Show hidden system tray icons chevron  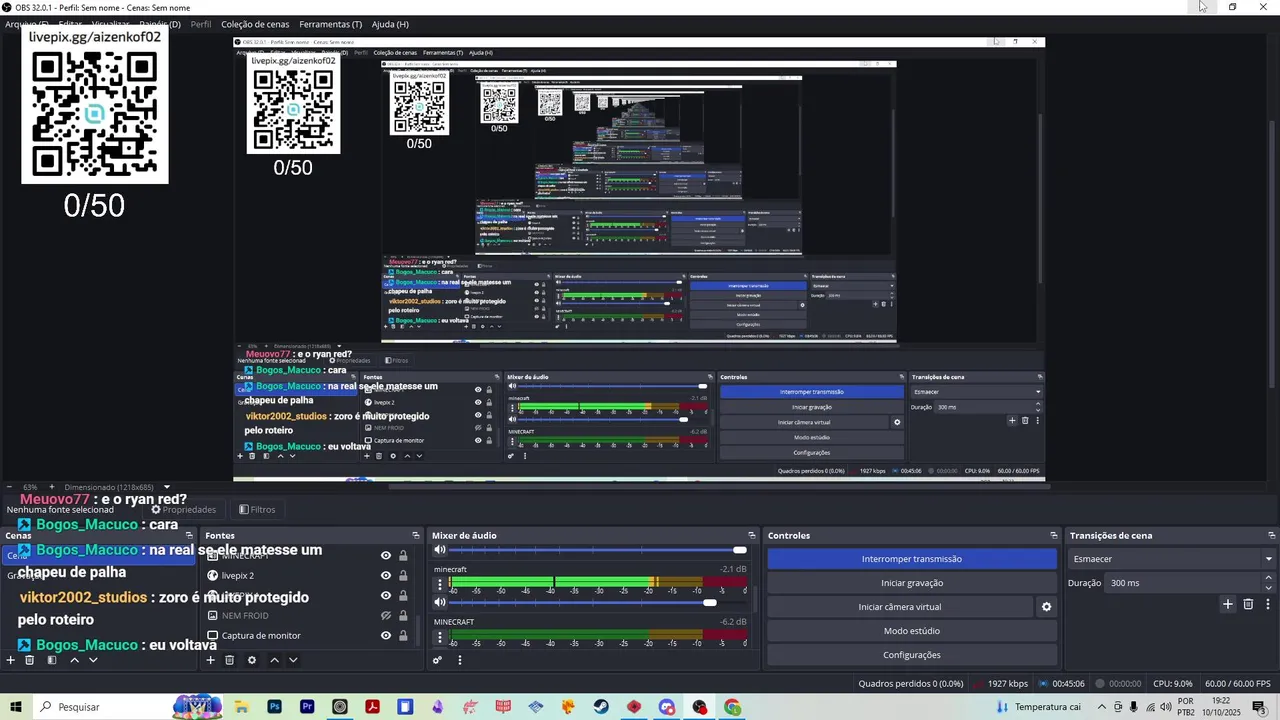[1100, 707]
